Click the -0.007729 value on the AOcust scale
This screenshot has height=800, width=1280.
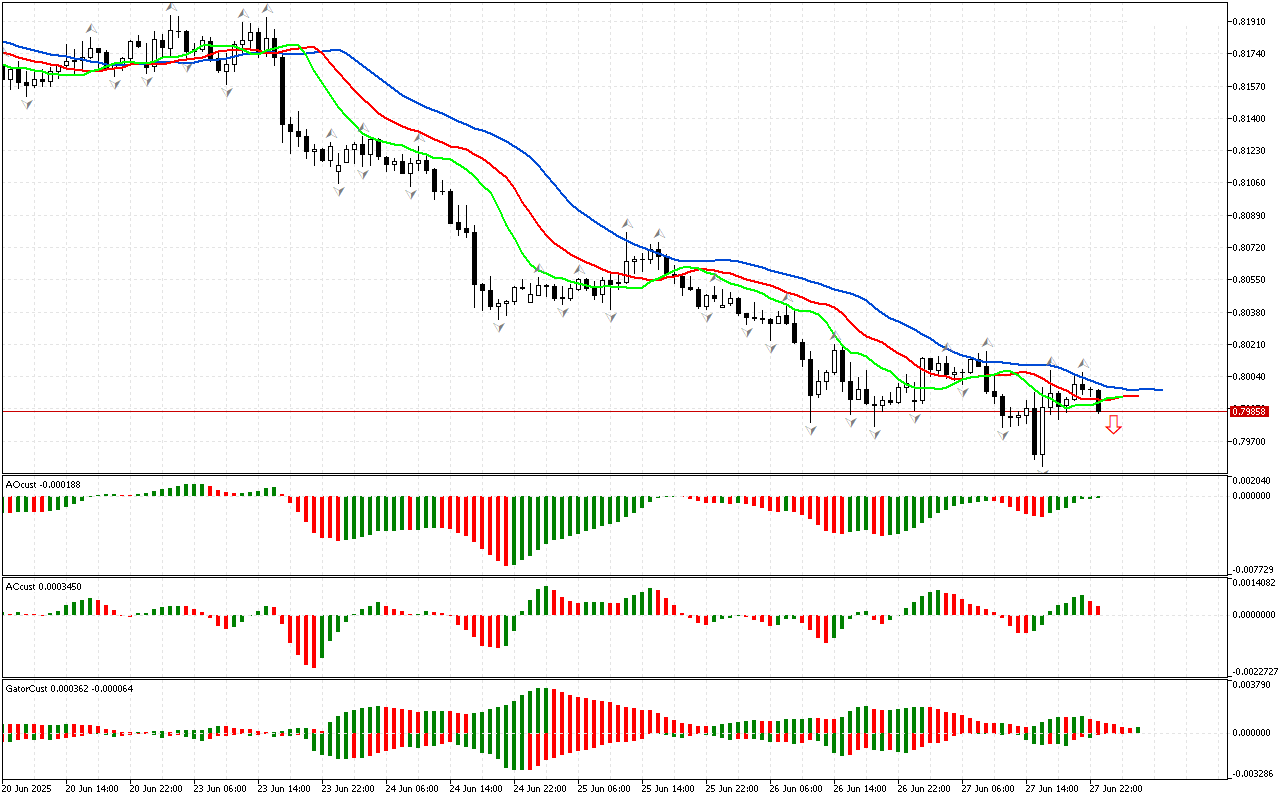coord(1253,568)
